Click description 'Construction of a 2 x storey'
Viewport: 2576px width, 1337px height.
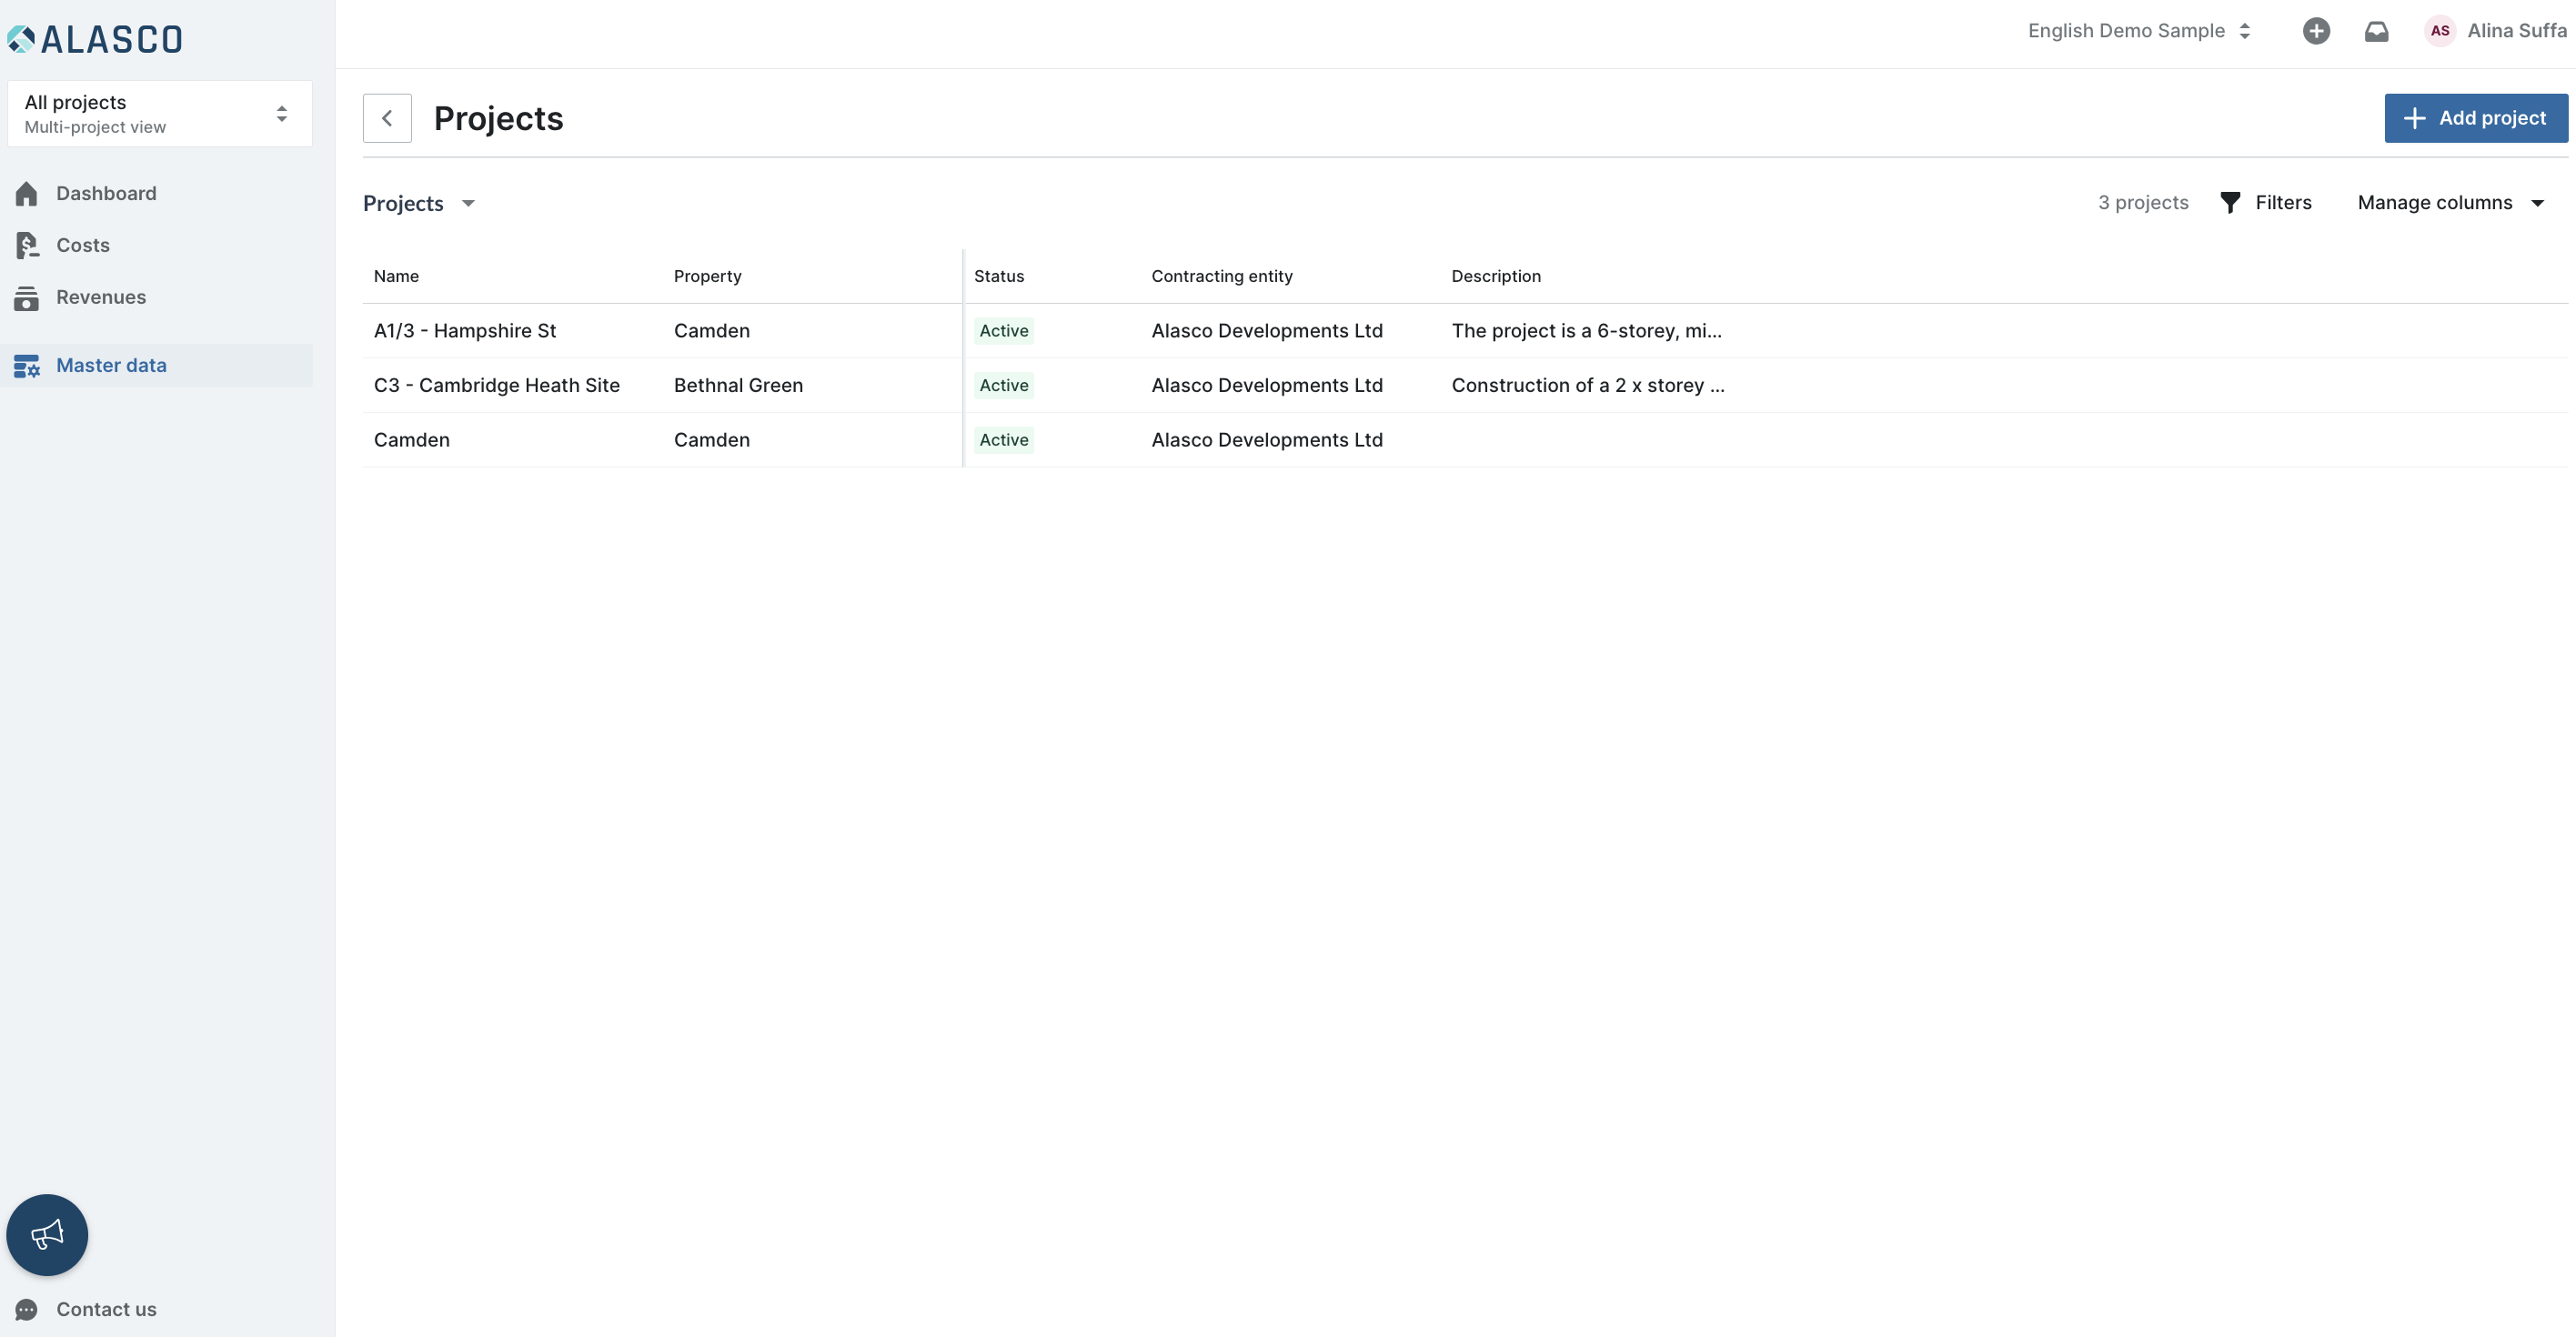pos(1588,385)
